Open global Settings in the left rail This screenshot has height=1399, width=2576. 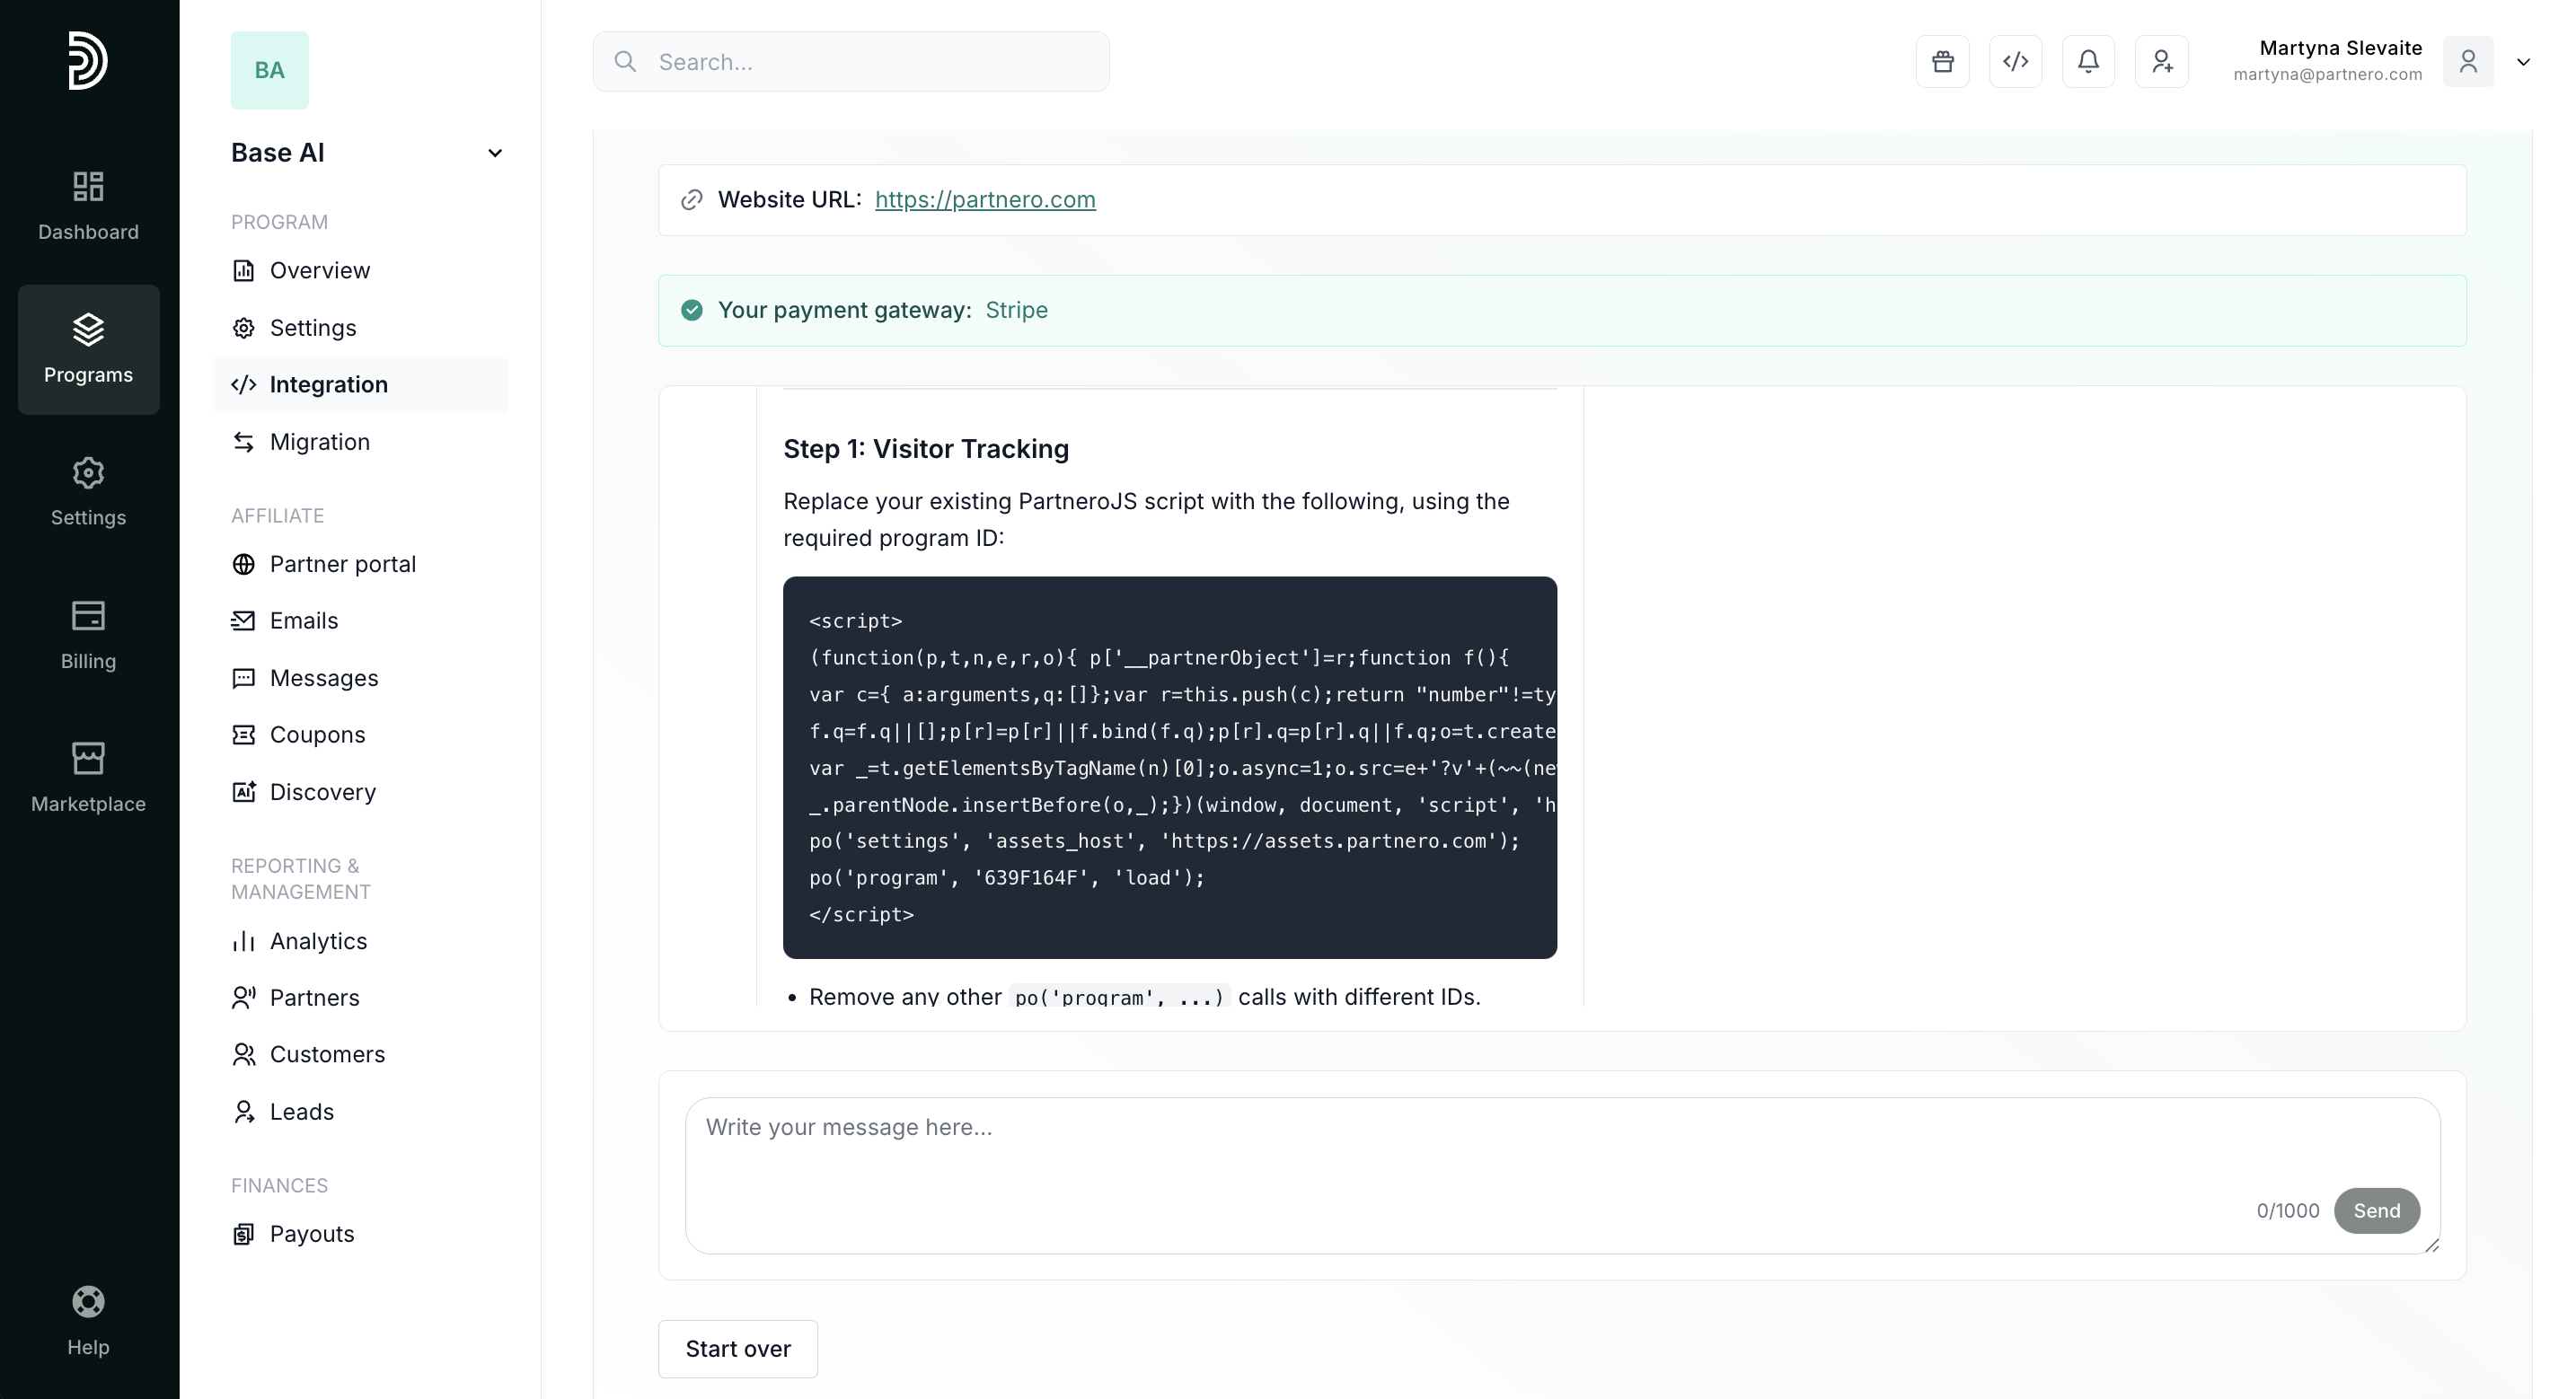(88, 491)
